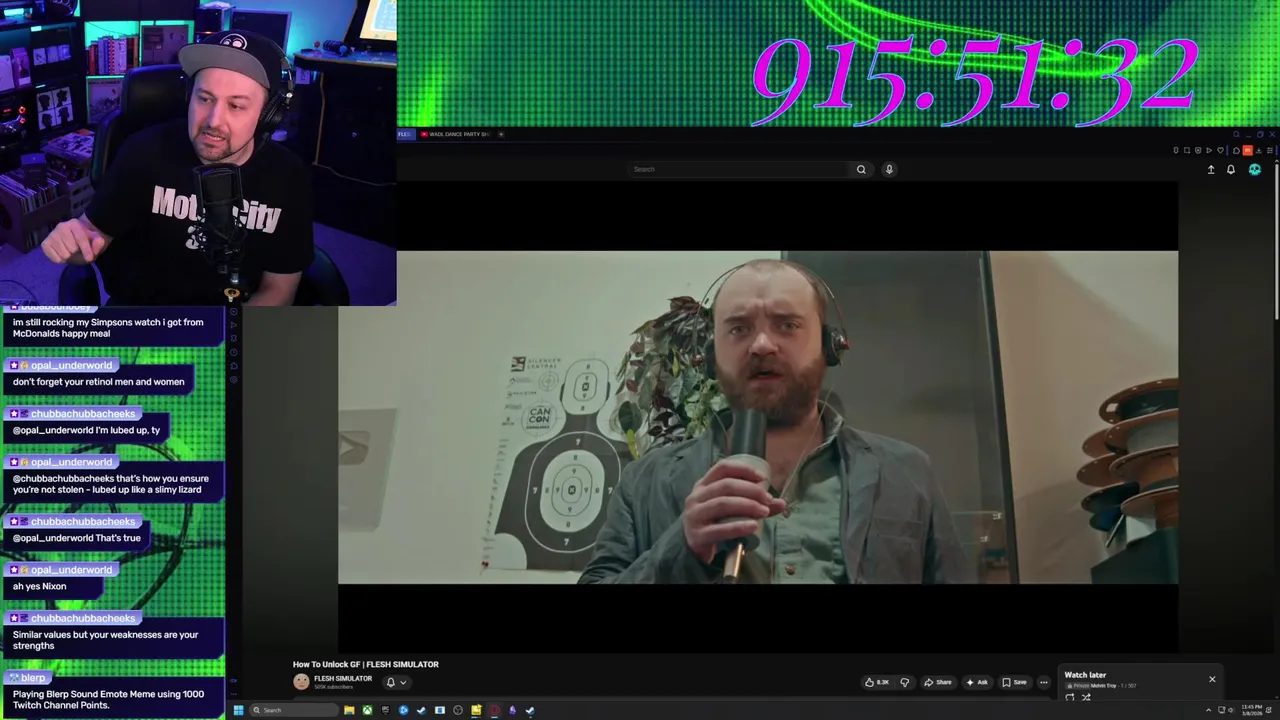Open OBS Studio from the taskbar
Image resolution: width=1280 pixels, height=720 pixels.
[x=458, y=710]
